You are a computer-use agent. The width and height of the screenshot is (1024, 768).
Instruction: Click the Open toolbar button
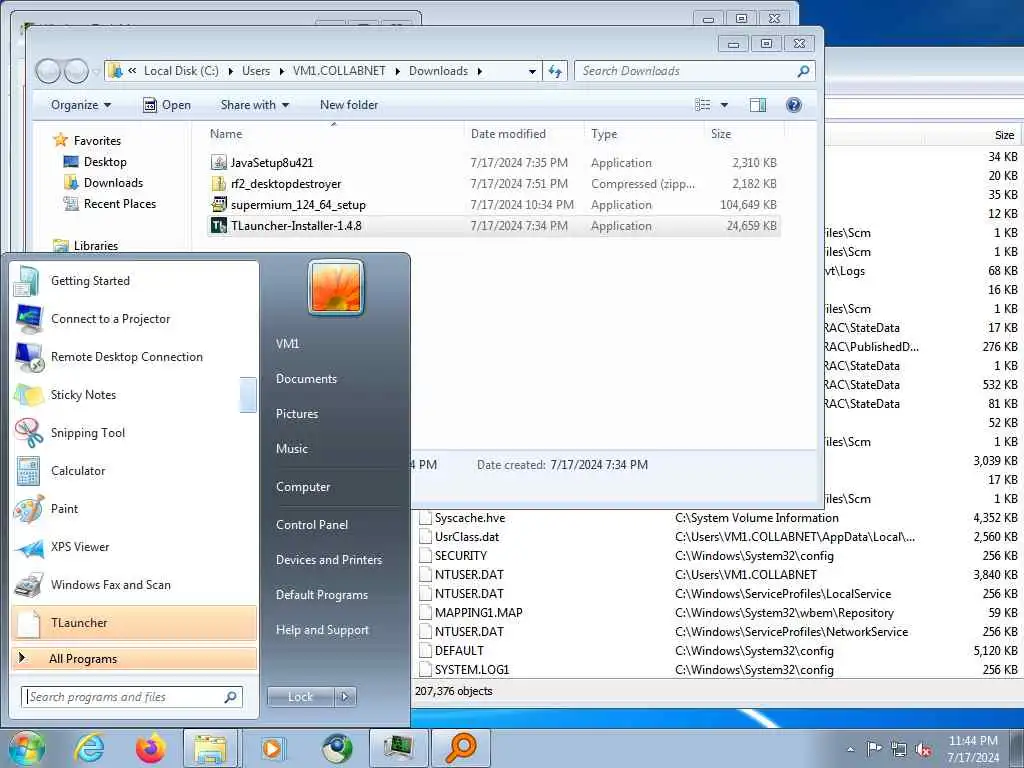pyautogui.click(x=167, y=105)
